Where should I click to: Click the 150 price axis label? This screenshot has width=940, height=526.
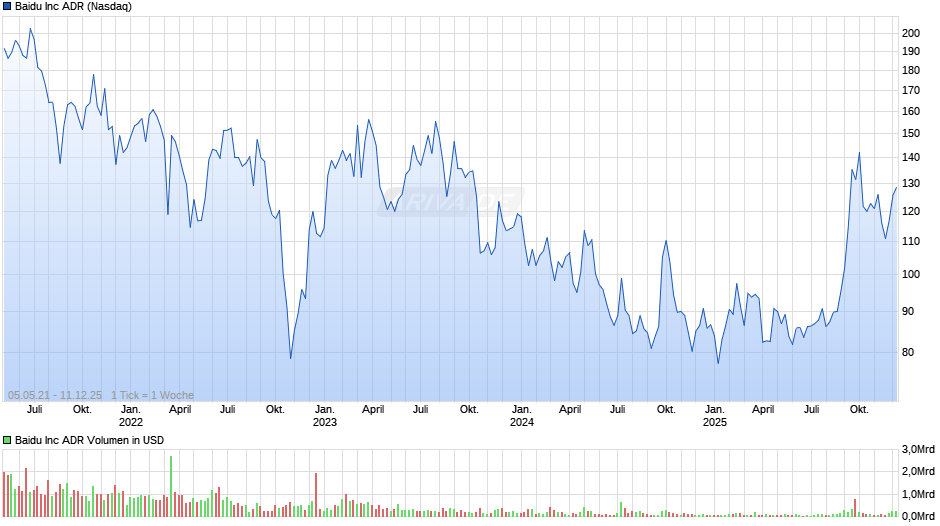911,134
